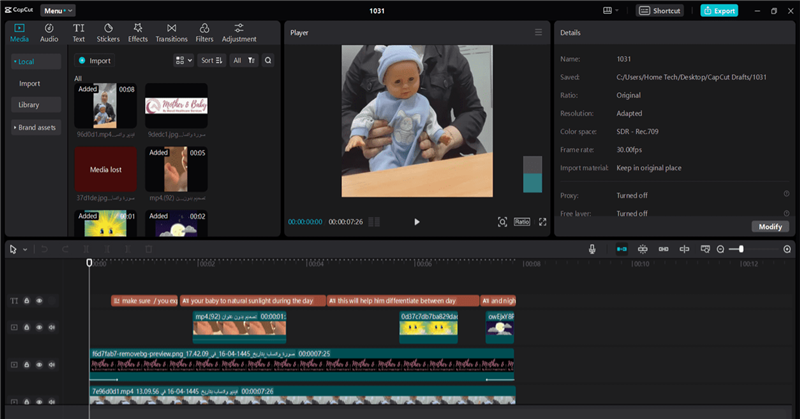Click the zoom out timeline icon
Viewport: 800px width, 419px height.
click(x=721, y=249)
